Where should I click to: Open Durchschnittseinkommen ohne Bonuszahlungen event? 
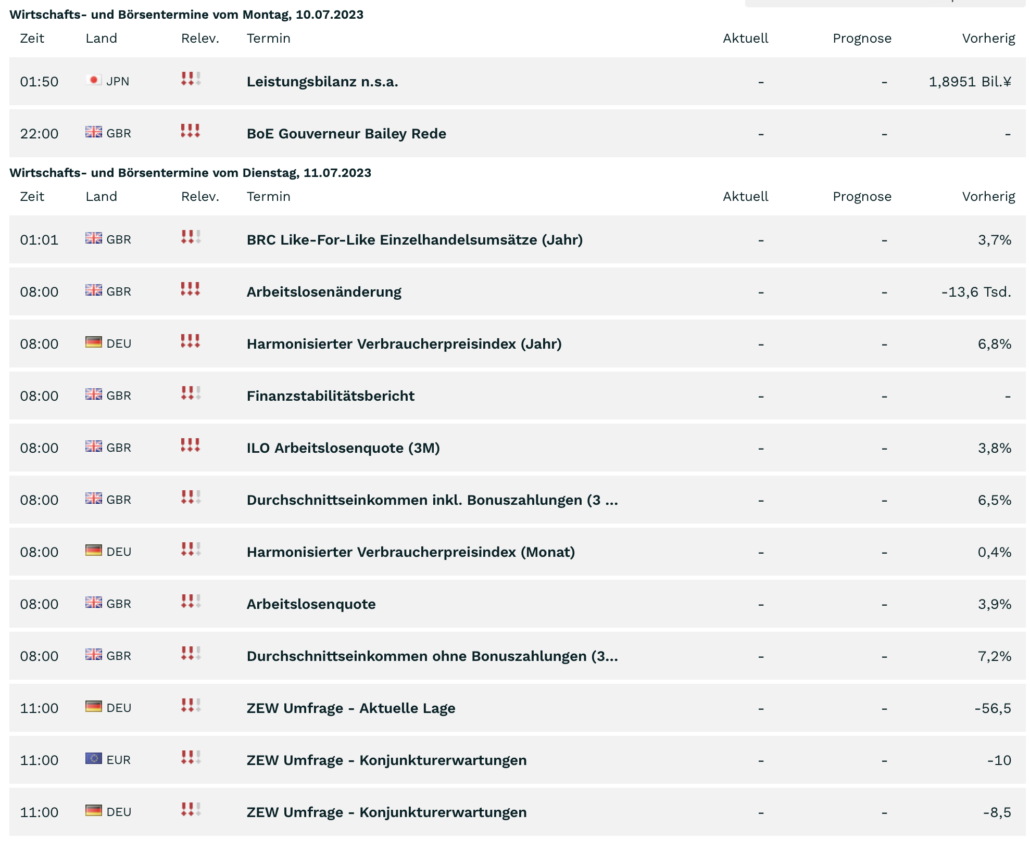[432, 656]
